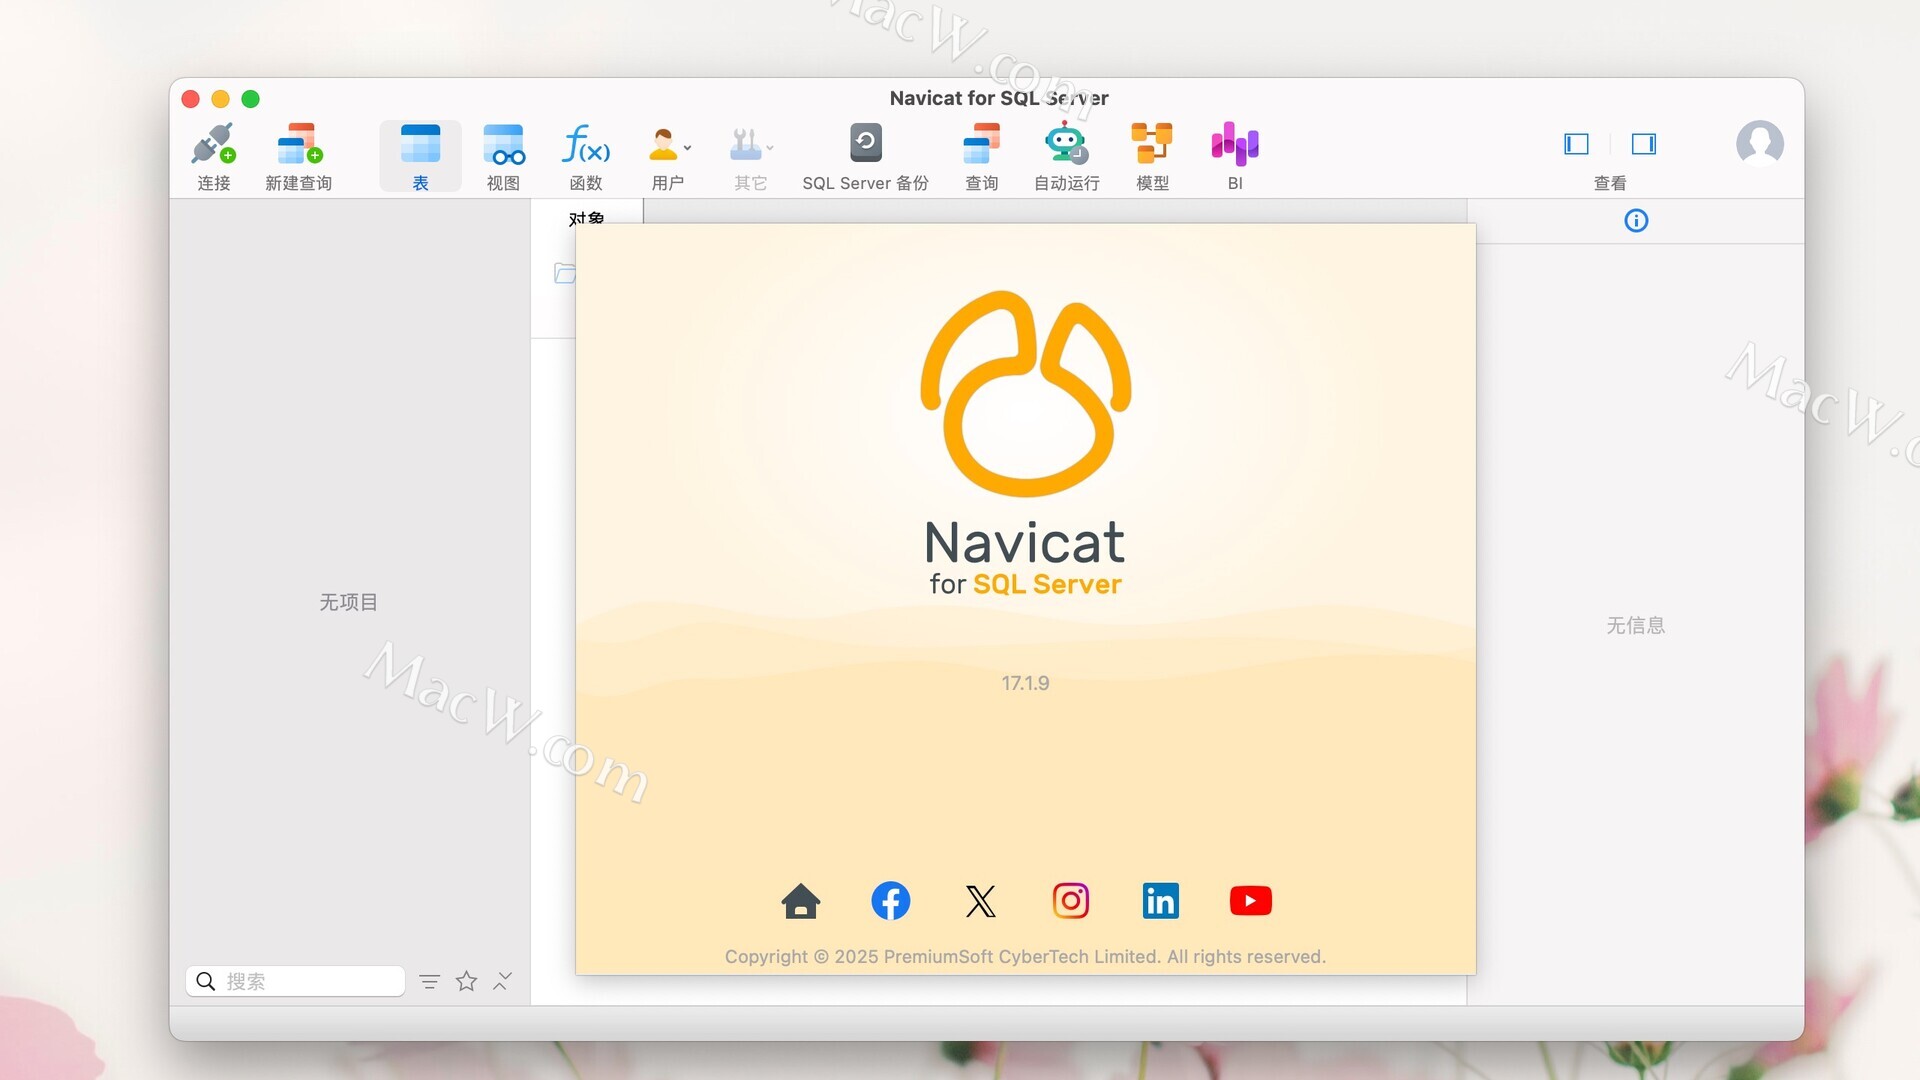The height and width of the screenshot is (1080, 1920).
Task: Open the Instagram link icon
Action: click(1070, 901)
